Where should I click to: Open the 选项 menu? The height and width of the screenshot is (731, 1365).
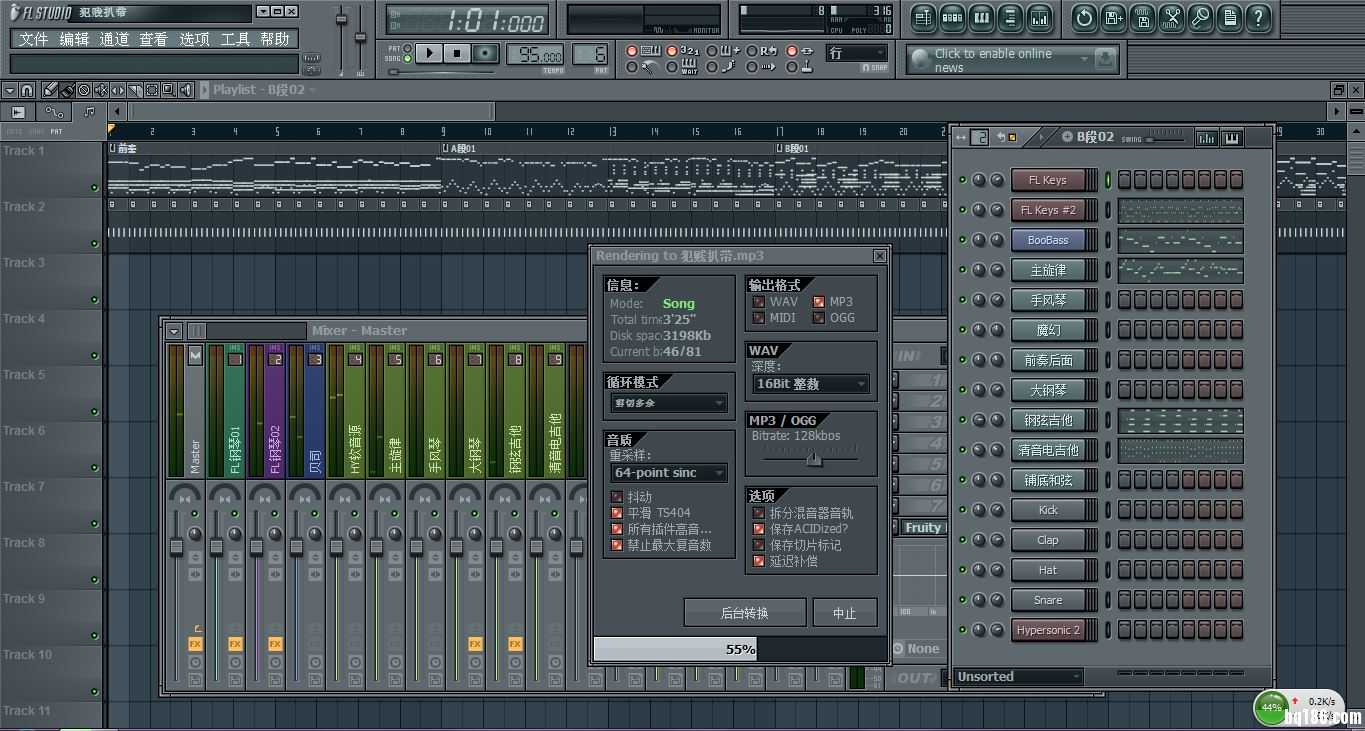coord(194,39)
